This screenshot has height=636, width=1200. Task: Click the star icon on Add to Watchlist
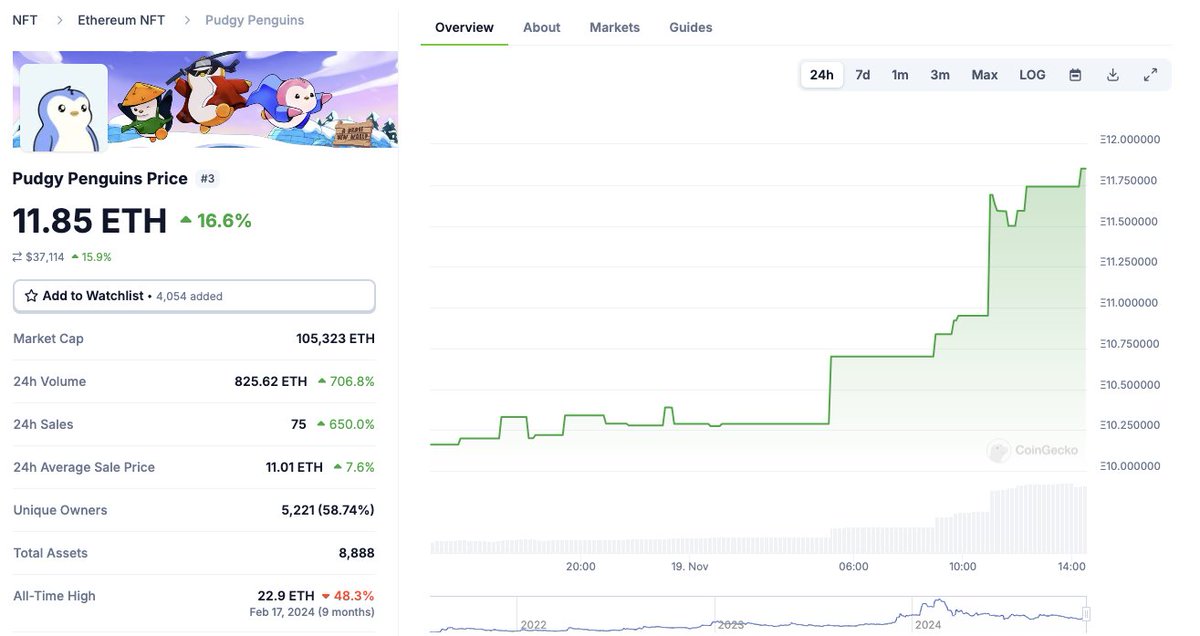32,295
